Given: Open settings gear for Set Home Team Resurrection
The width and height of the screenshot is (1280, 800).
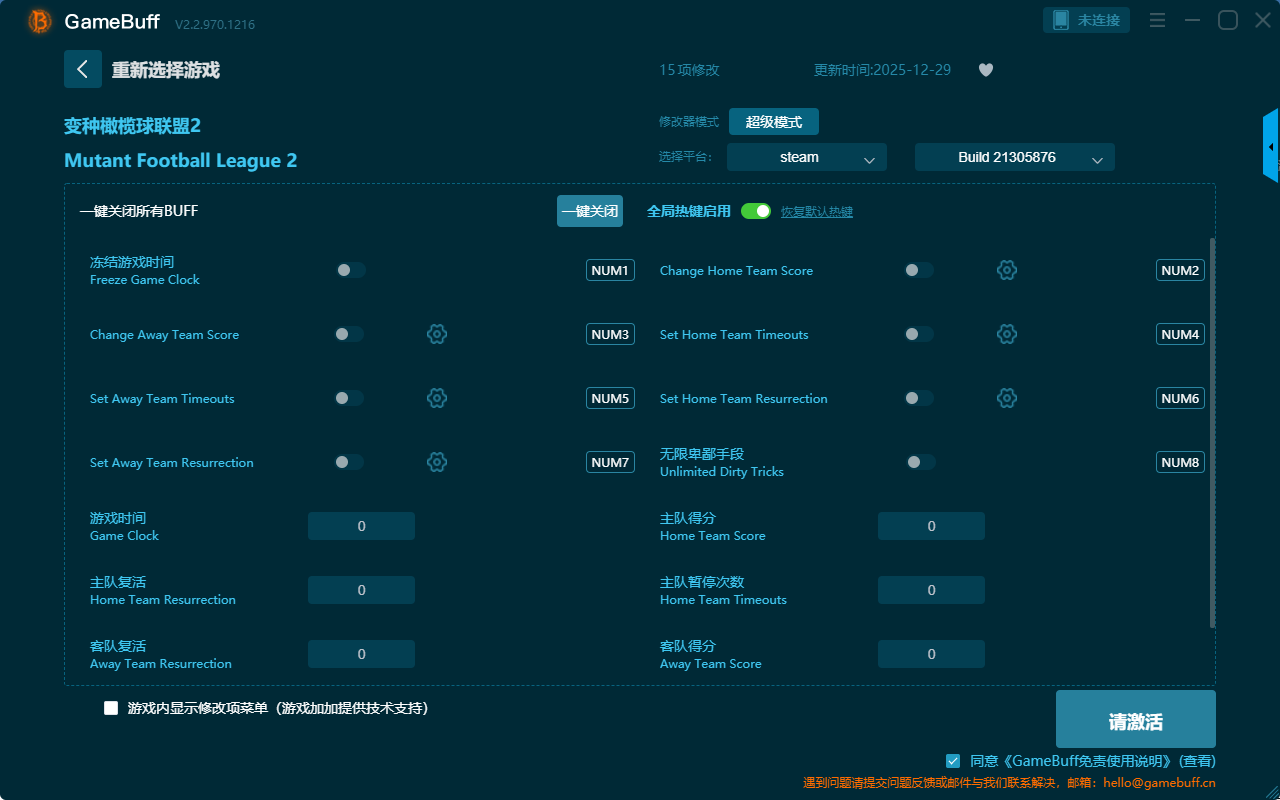Looking at the screenshot, I should pos(1007,398).
